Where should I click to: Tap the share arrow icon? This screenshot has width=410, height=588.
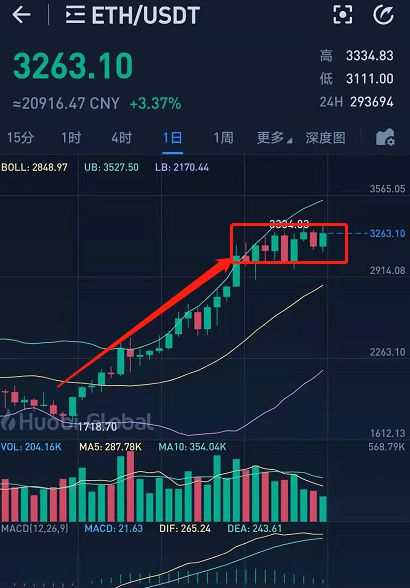click(x=383, y=15)
